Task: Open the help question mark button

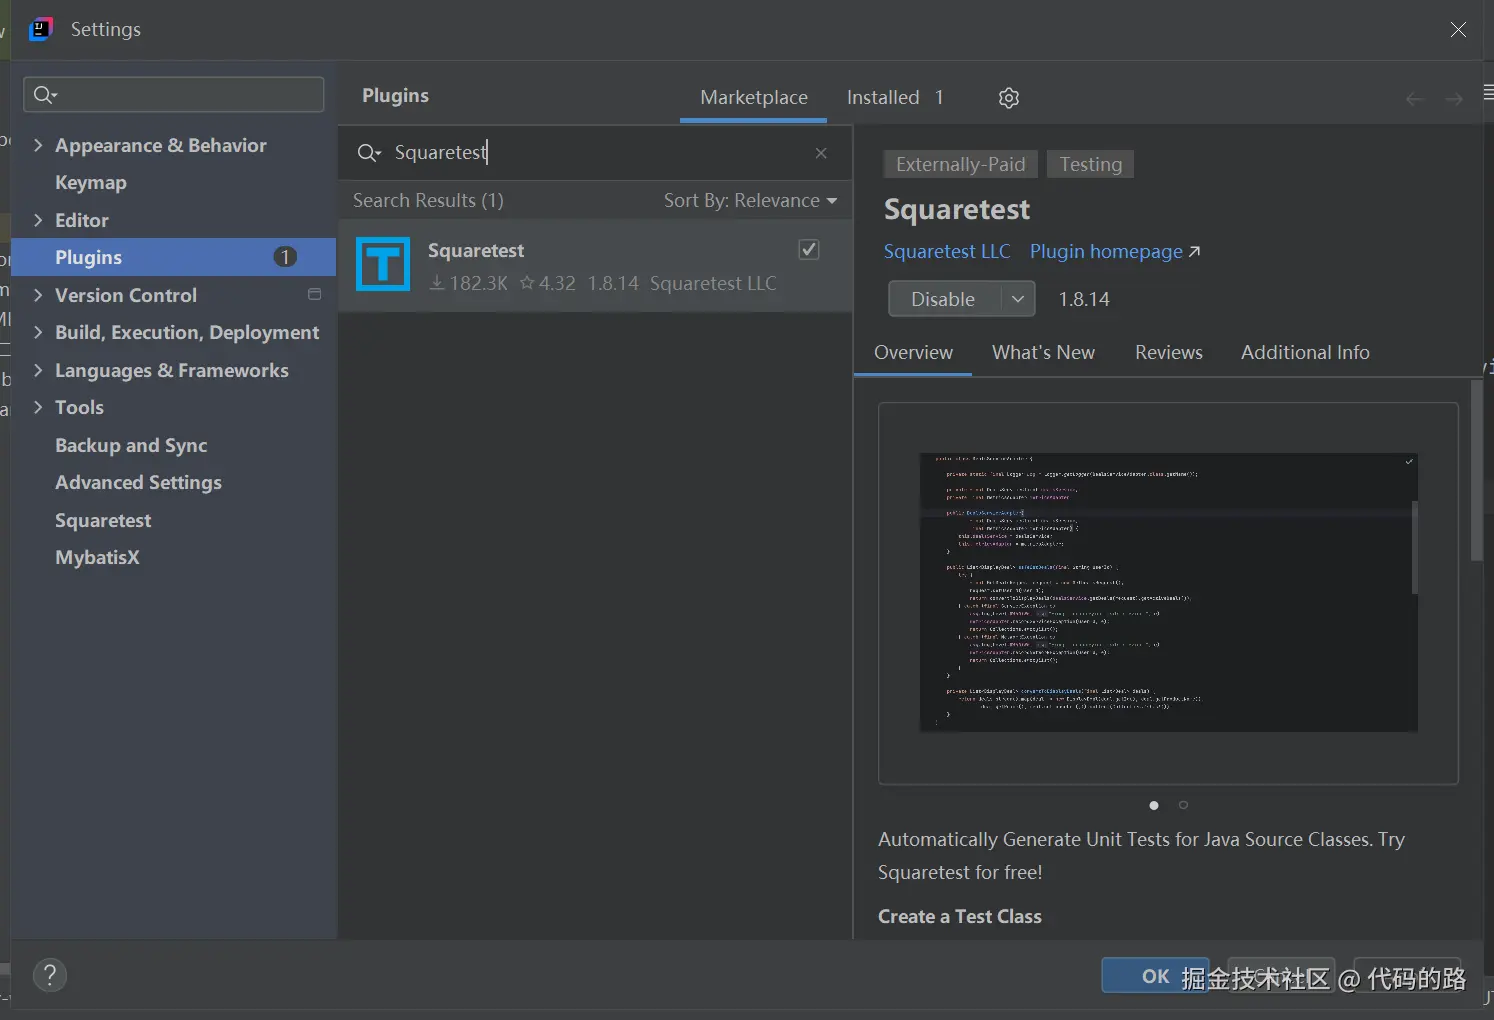Action: (50, 975)
